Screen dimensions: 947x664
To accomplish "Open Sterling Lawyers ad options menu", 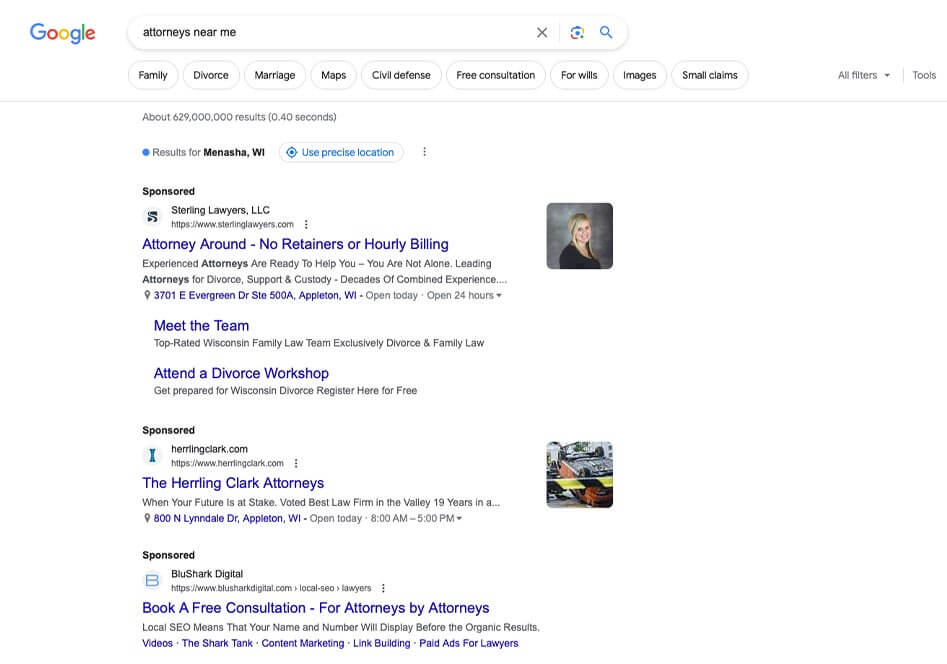I will click(x=306, y=225).
